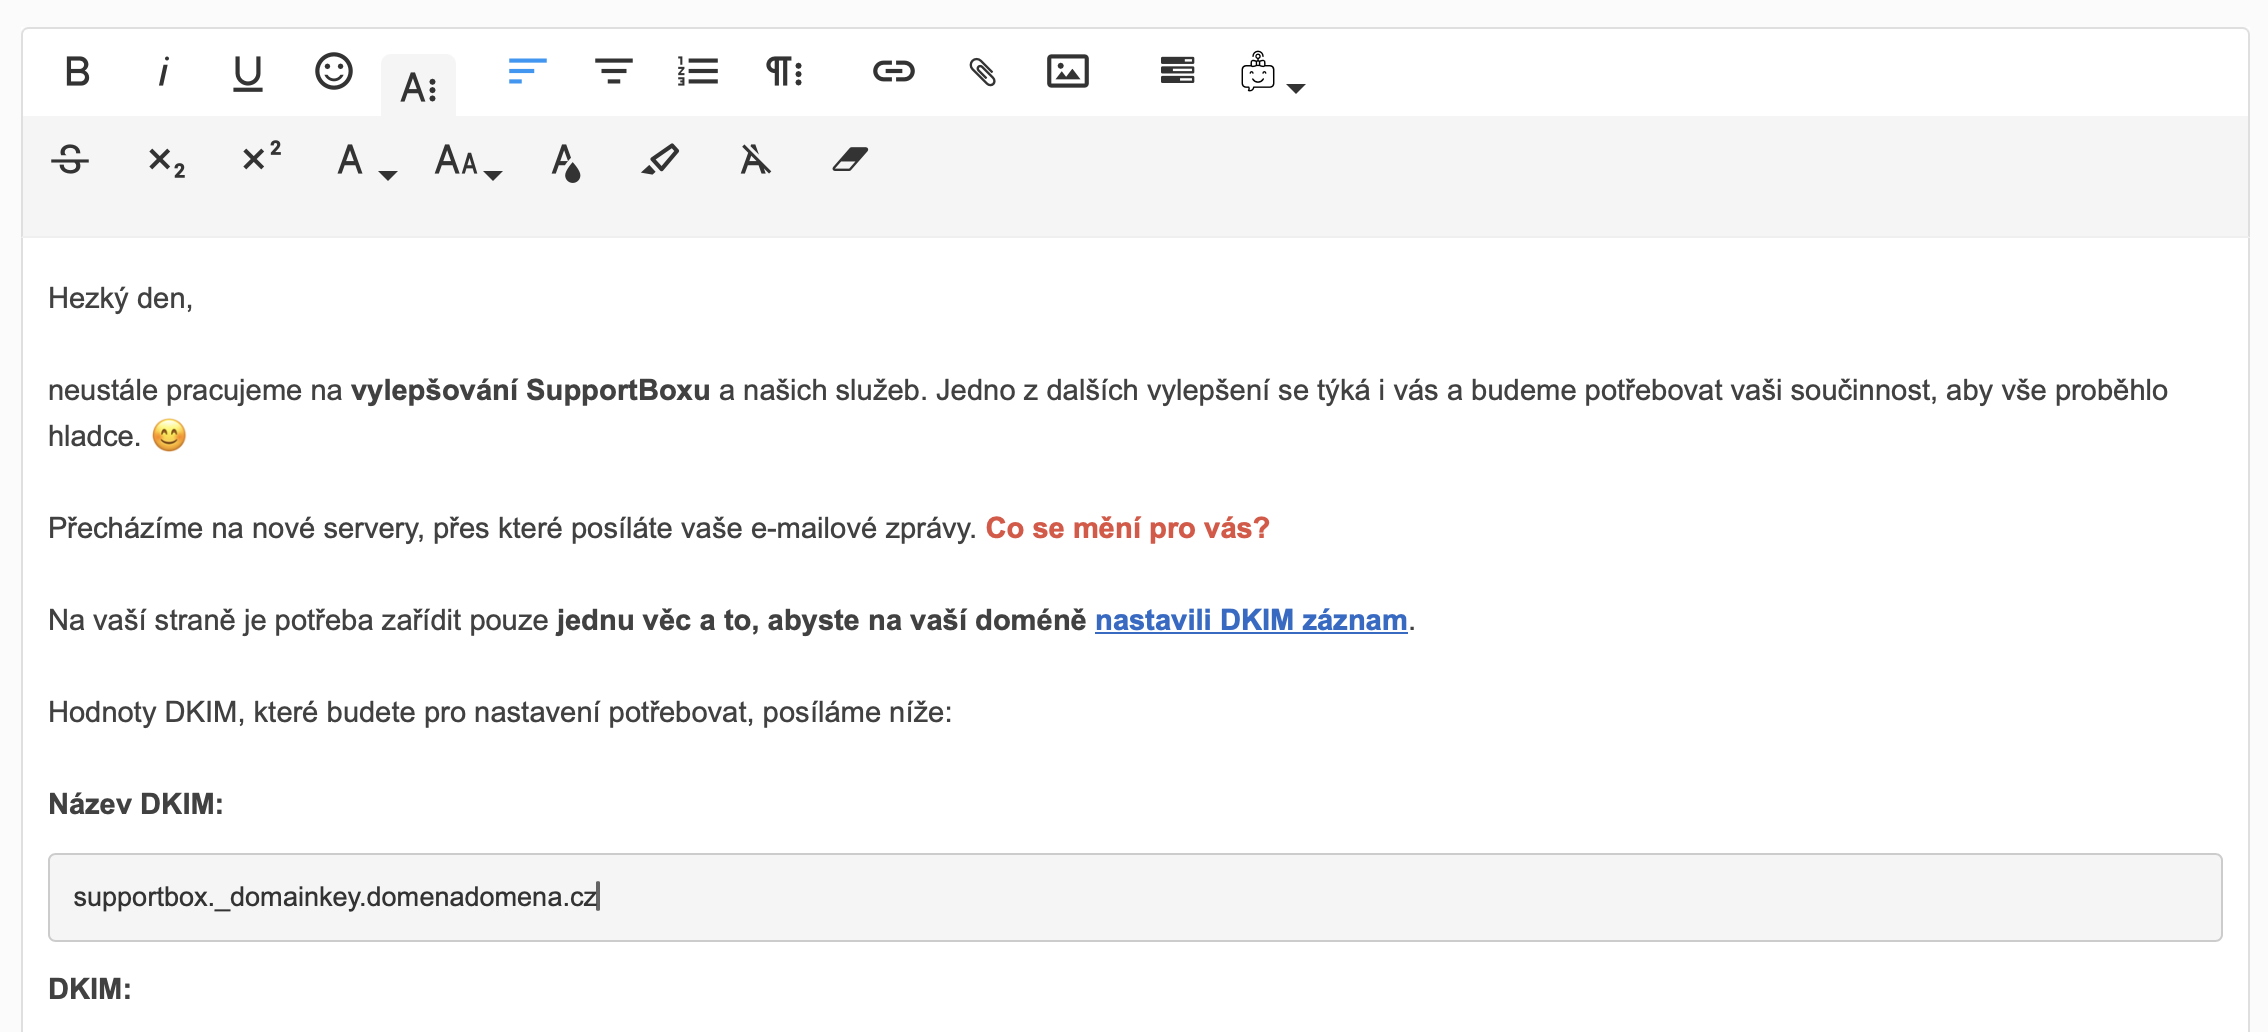Open the emoji picker
This screenshot has width=2268, height=1032.
(333, 72)
